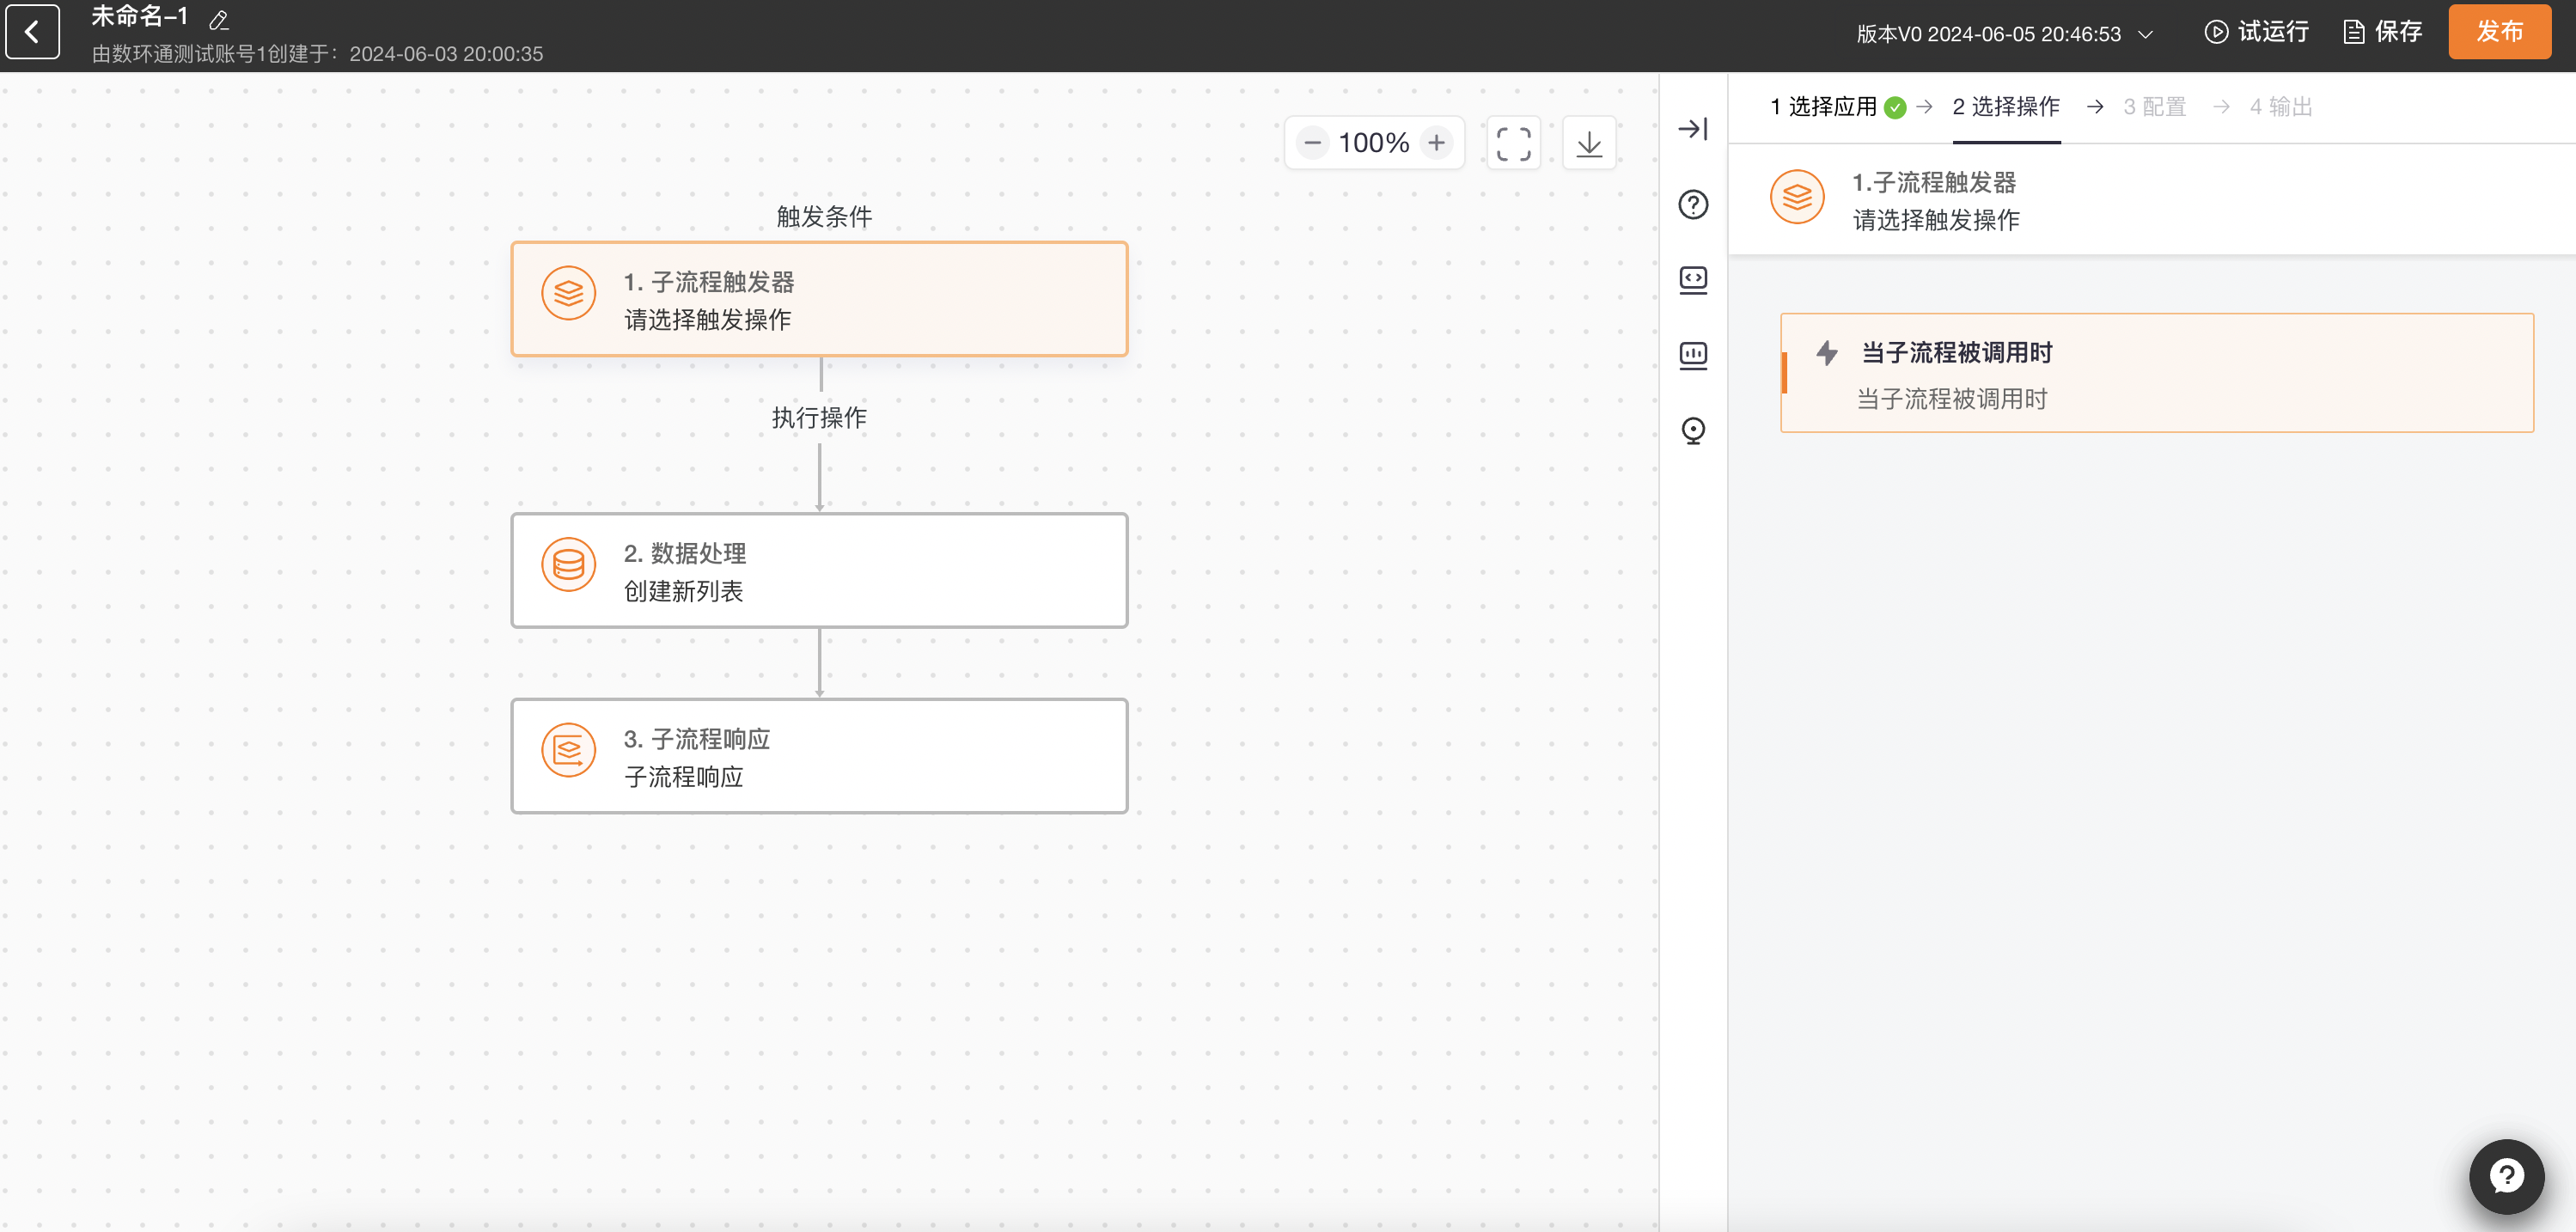Screen dimensions: 2576x1232
Task: Zoom in with the plus button
Action: click(1436, 143)
